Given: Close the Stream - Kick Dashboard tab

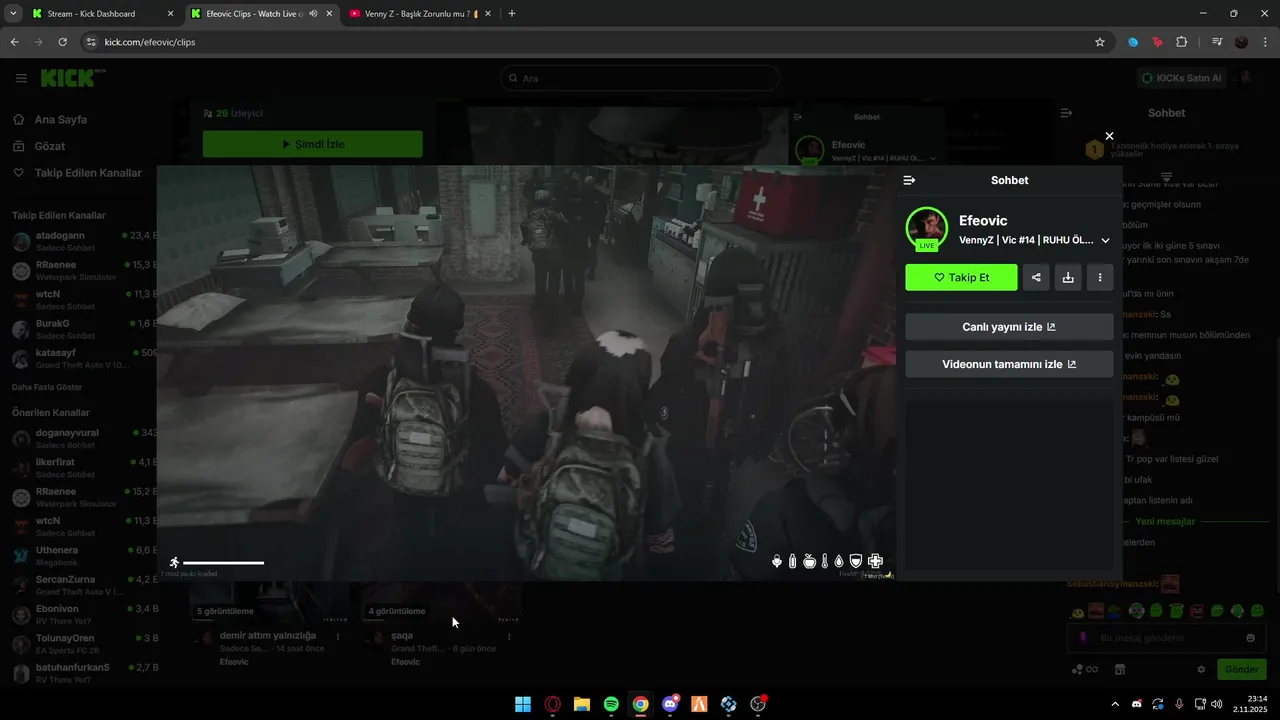Looking at the screenshot, I should pos(170,14).
